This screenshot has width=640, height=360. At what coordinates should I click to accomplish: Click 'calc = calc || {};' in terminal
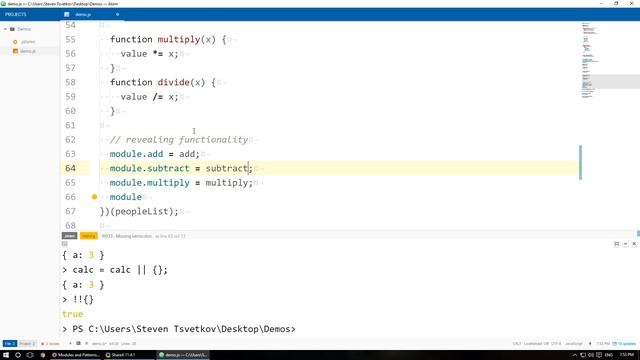(x=120, y=270)
